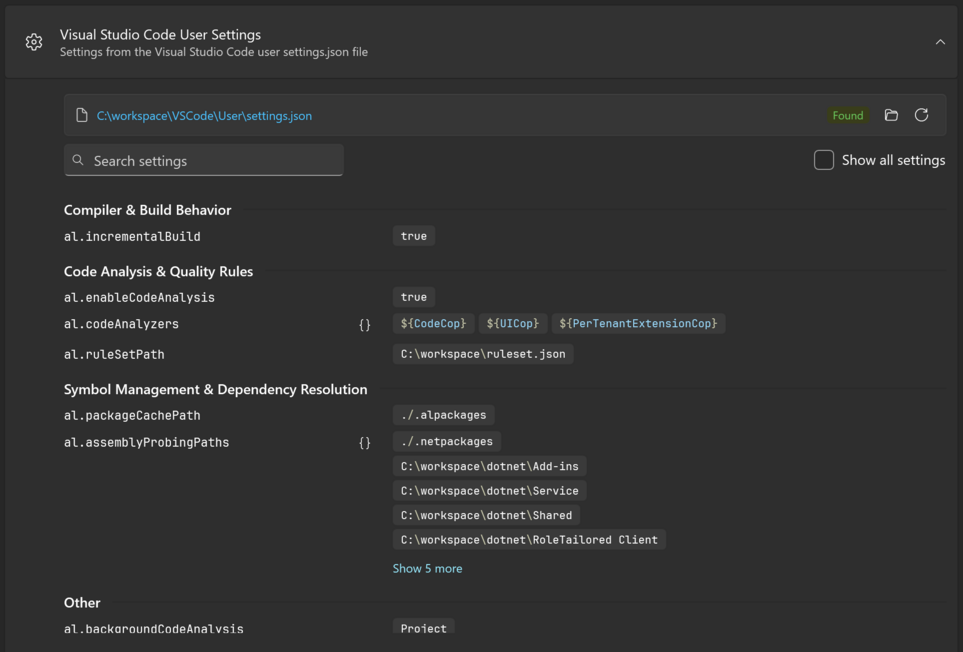Expand list with Show 5 more
The image size is (963, 652).
(x=427, y=569)
